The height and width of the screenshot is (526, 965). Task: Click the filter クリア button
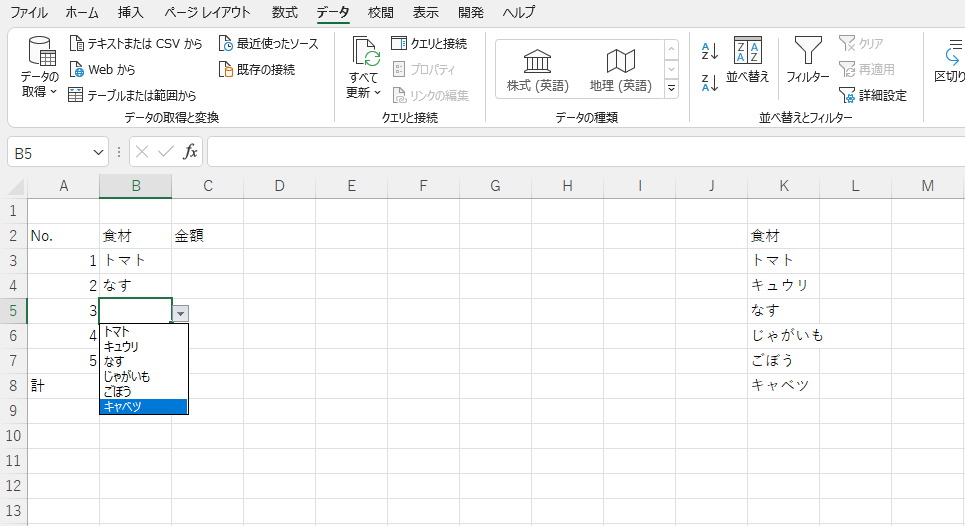point(860,44)
